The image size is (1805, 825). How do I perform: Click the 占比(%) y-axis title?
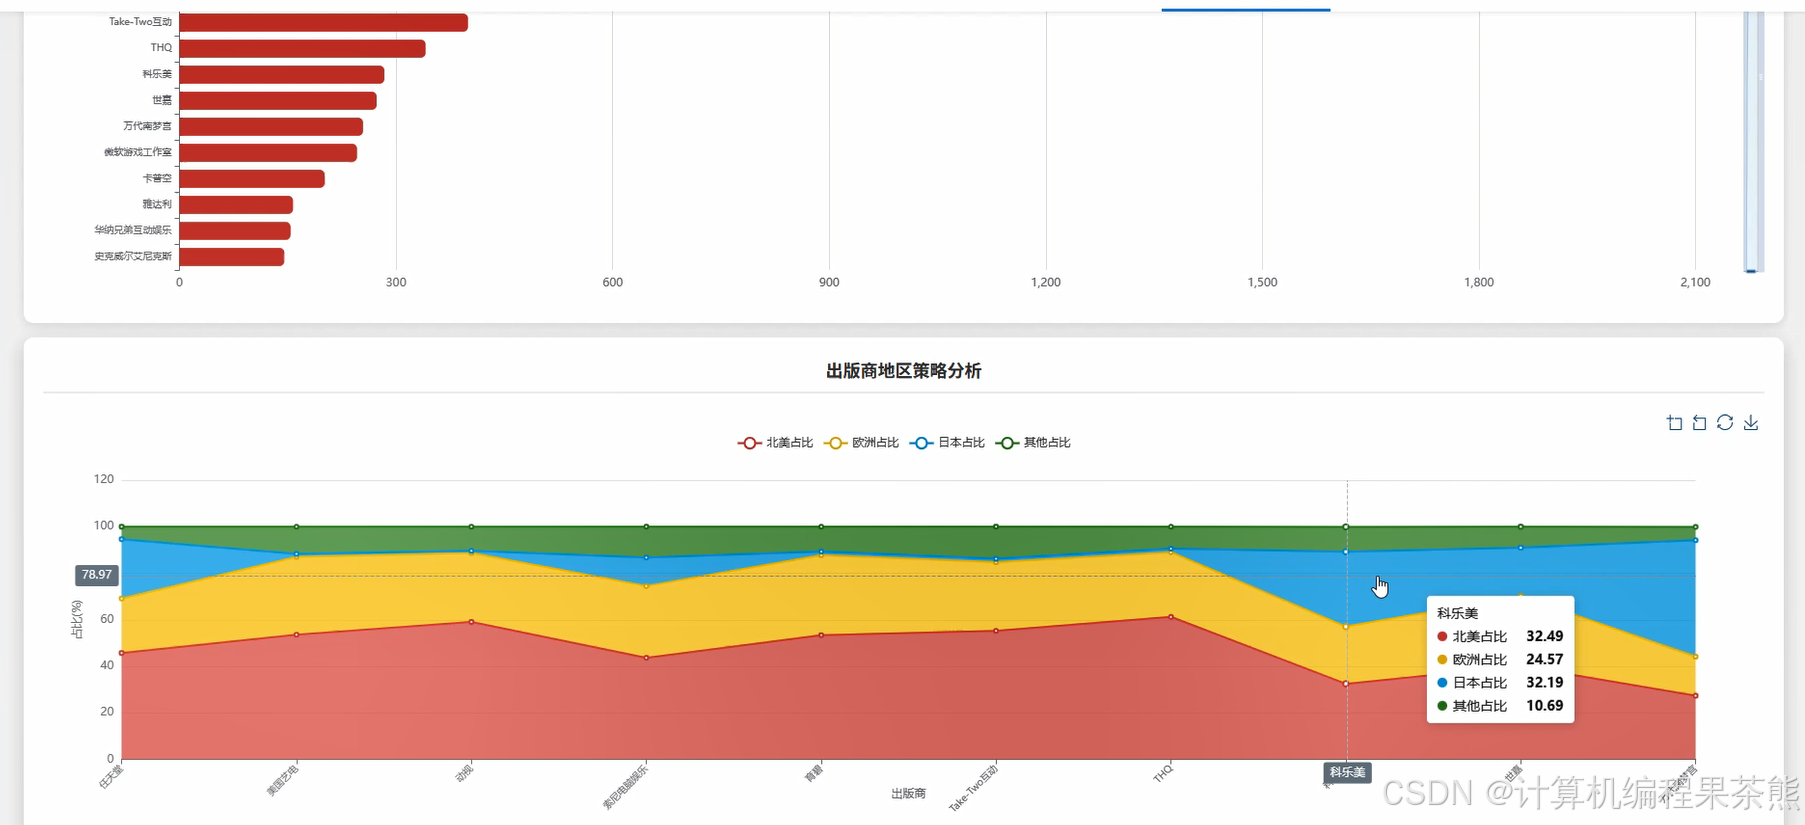pos(77,619)
